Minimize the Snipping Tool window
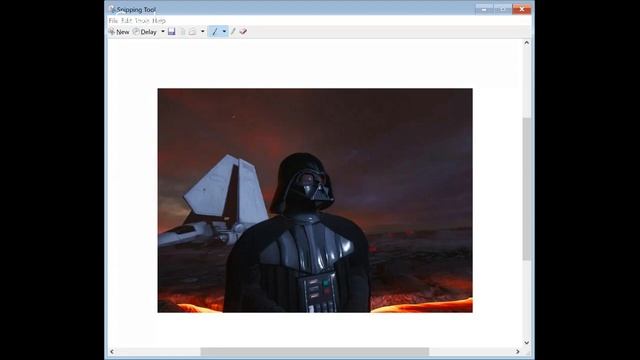This screenshot has height=360, width=640. (x=484, y=9)
